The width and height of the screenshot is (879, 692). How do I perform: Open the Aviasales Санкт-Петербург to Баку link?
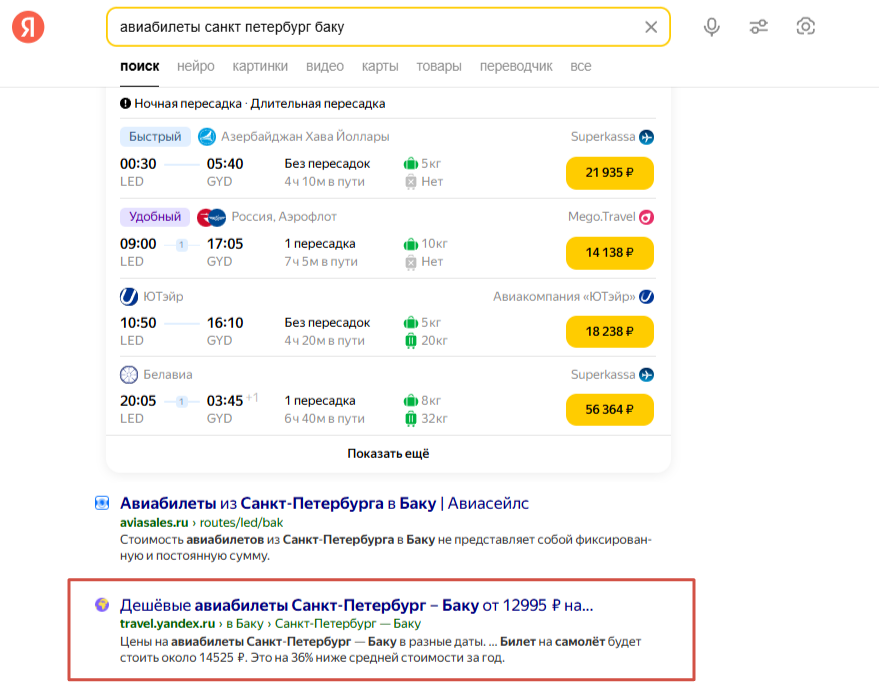point(324,503)
